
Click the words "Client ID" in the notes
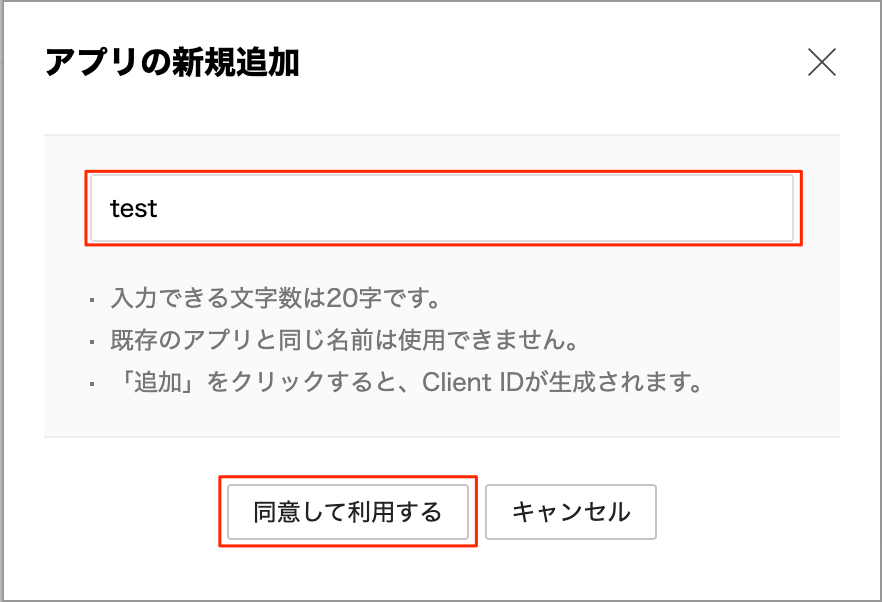[x=469, y=383]
